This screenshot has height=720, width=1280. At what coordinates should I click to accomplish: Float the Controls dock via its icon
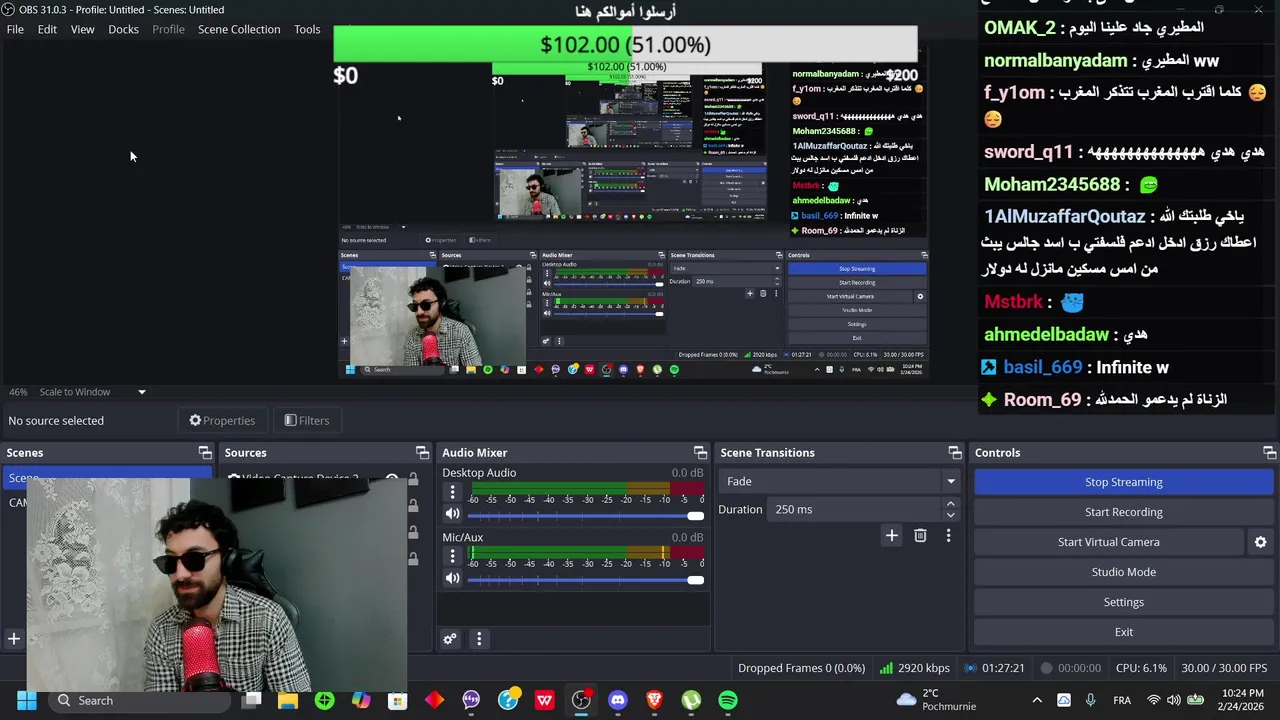tap(1269, 453)
